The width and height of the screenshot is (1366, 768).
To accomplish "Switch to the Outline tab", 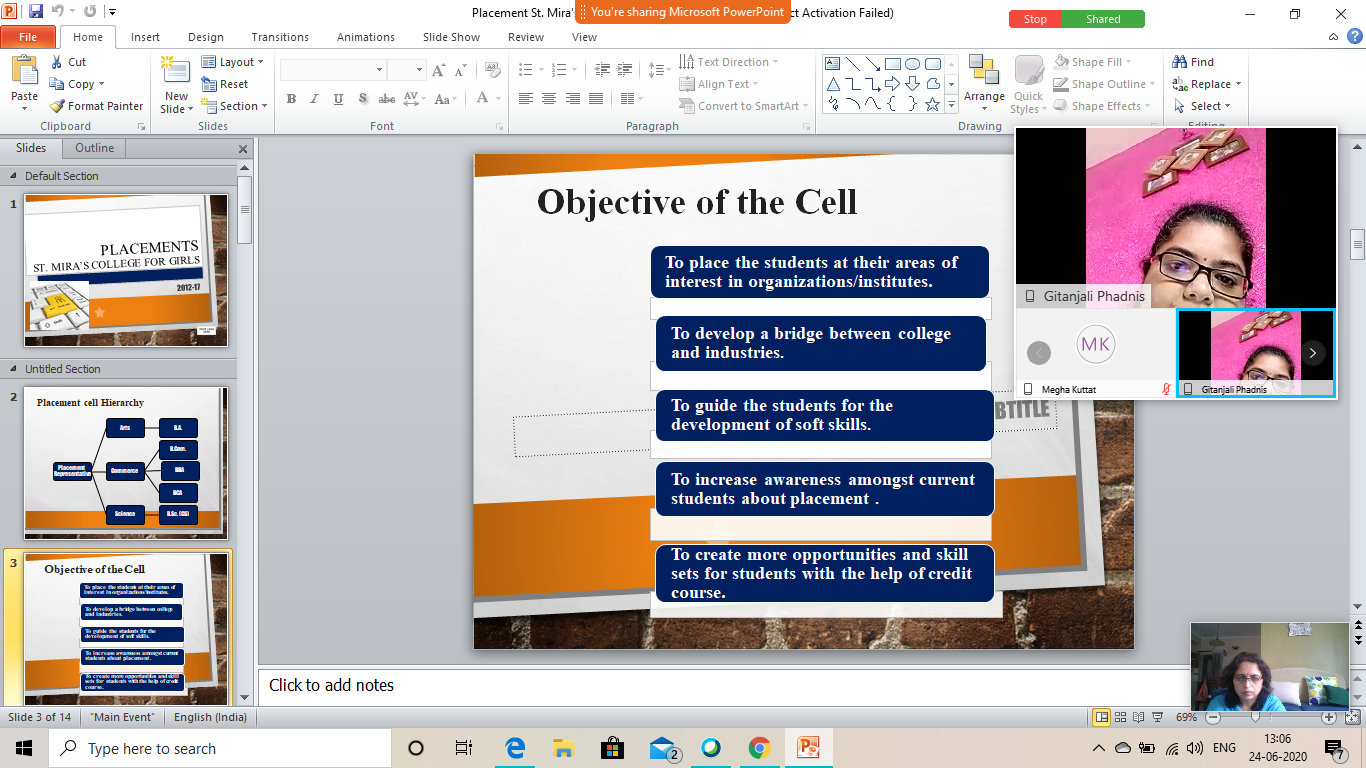I will pyautogui.click(x=93, y=148).
